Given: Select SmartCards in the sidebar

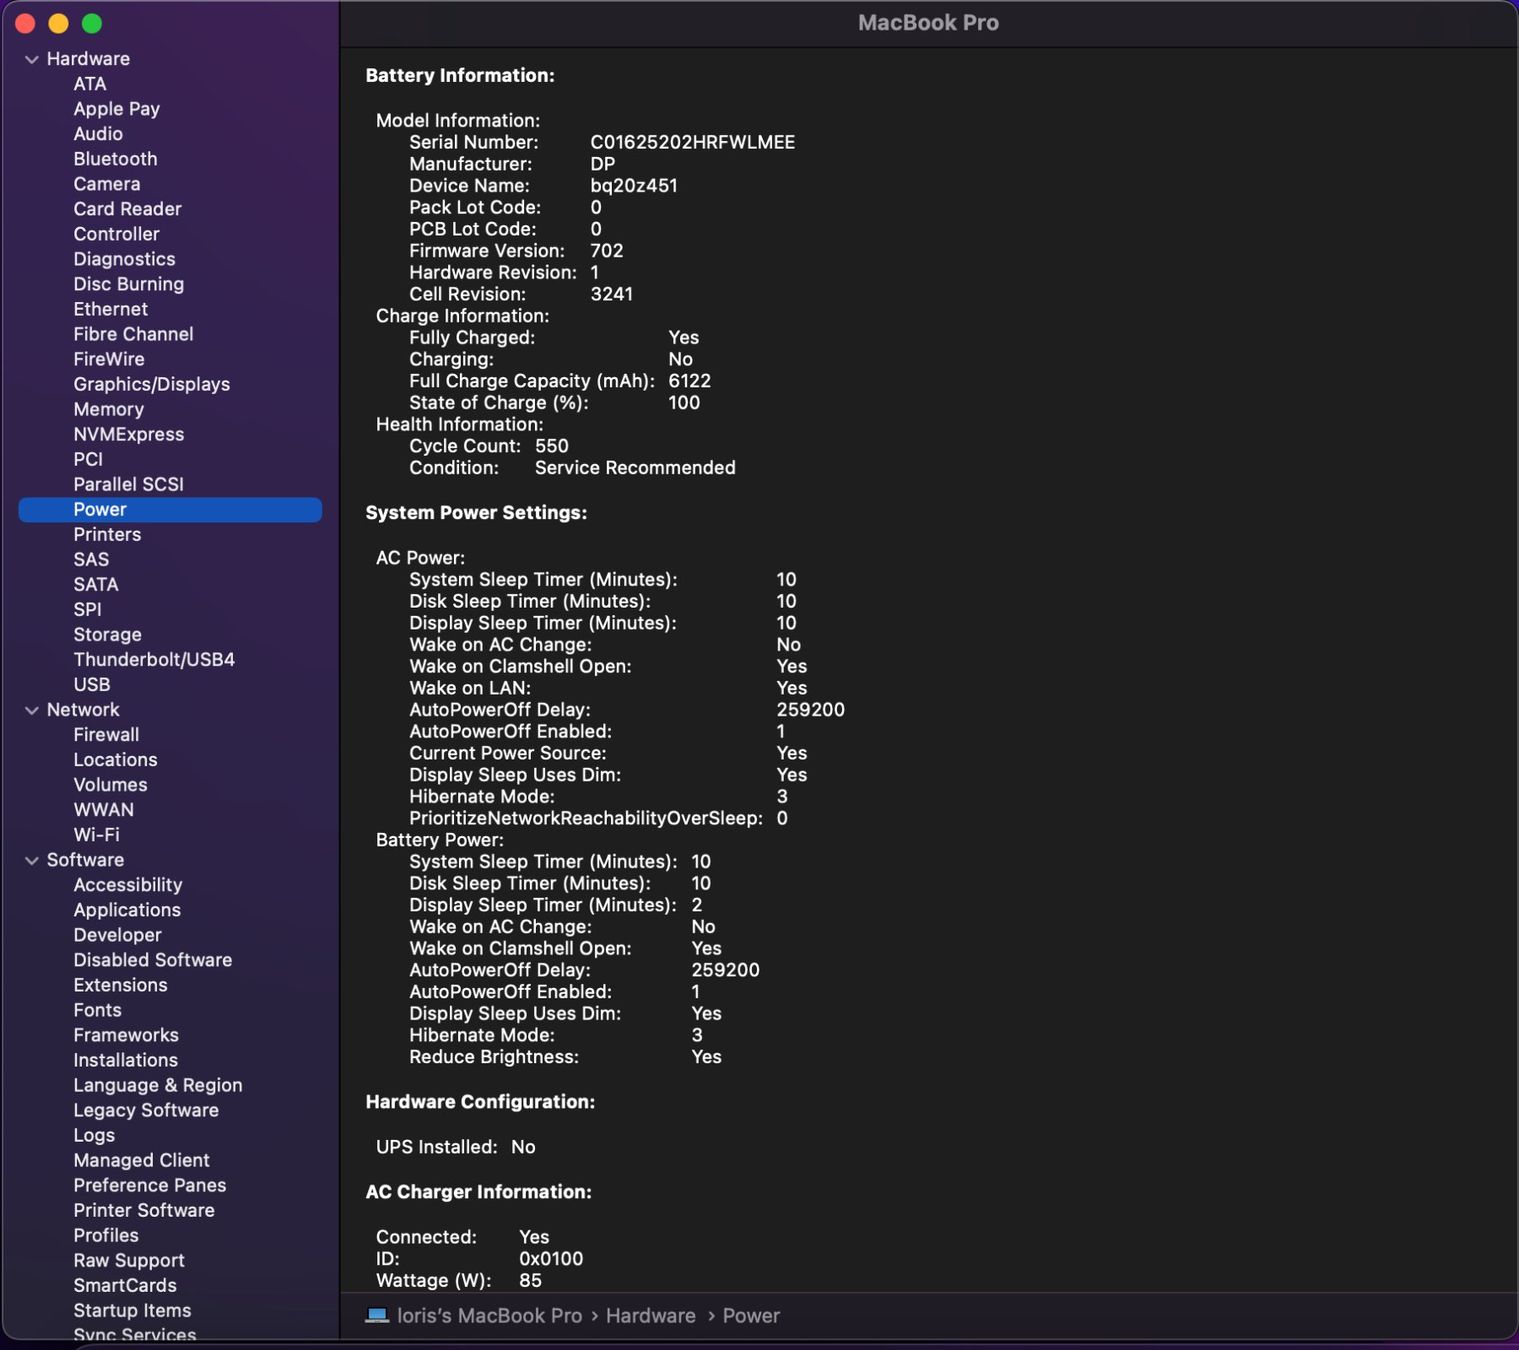Looking at the screenshot, I should pos(125,1285).
